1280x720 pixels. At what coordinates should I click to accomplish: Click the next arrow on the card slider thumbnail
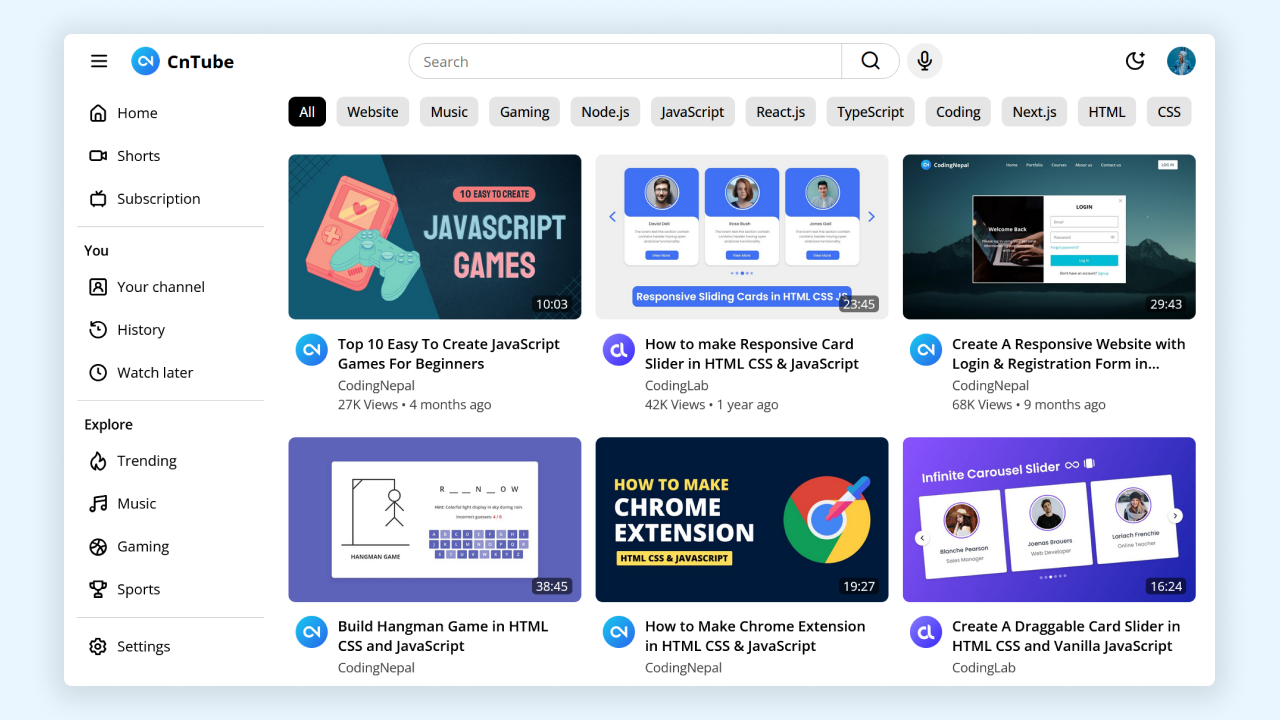(x=870, y=216)
